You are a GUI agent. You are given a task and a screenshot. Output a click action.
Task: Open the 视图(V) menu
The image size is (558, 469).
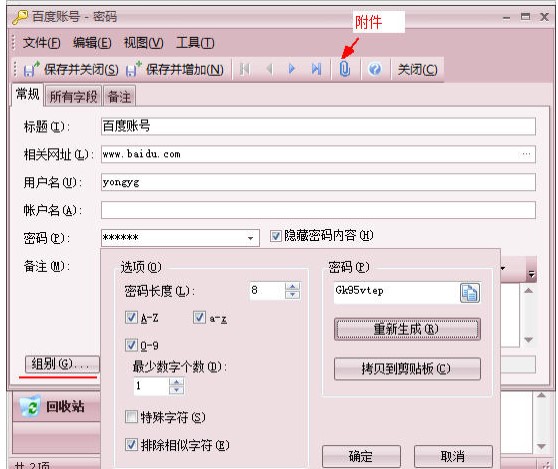point(143,43)
